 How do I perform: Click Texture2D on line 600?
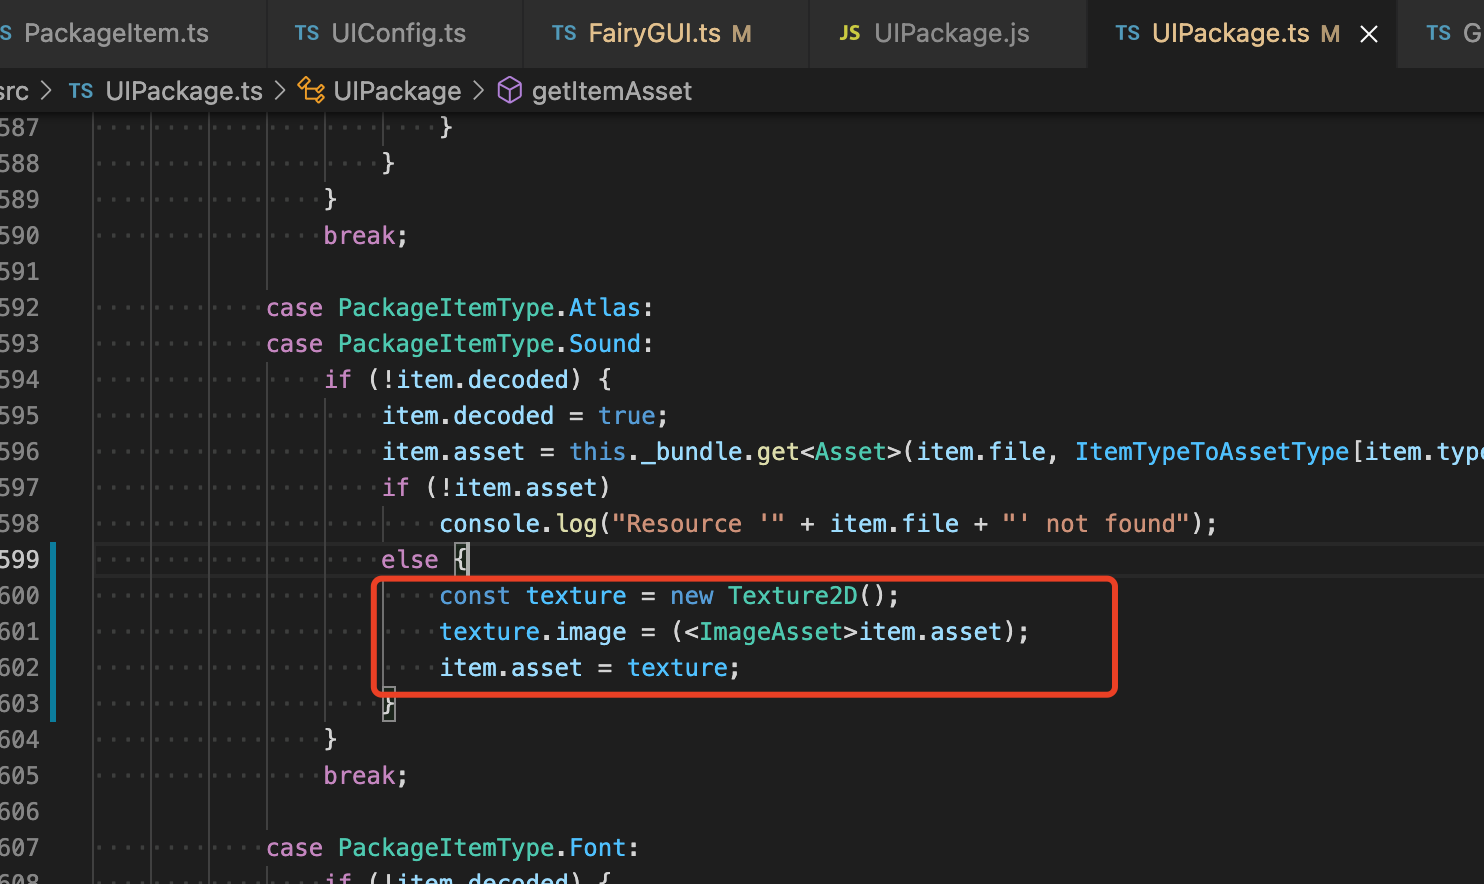793,595
